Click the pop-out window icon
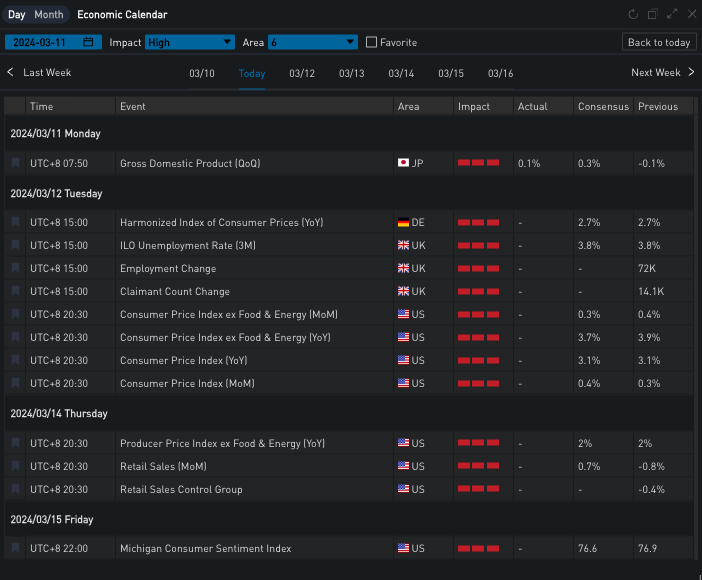702x580 pixels. (652, 15)
